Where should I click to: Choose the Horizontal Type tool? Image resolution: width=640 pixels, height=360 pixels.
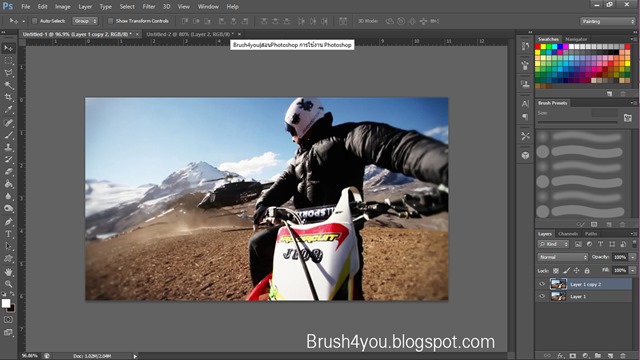point(8,234)
